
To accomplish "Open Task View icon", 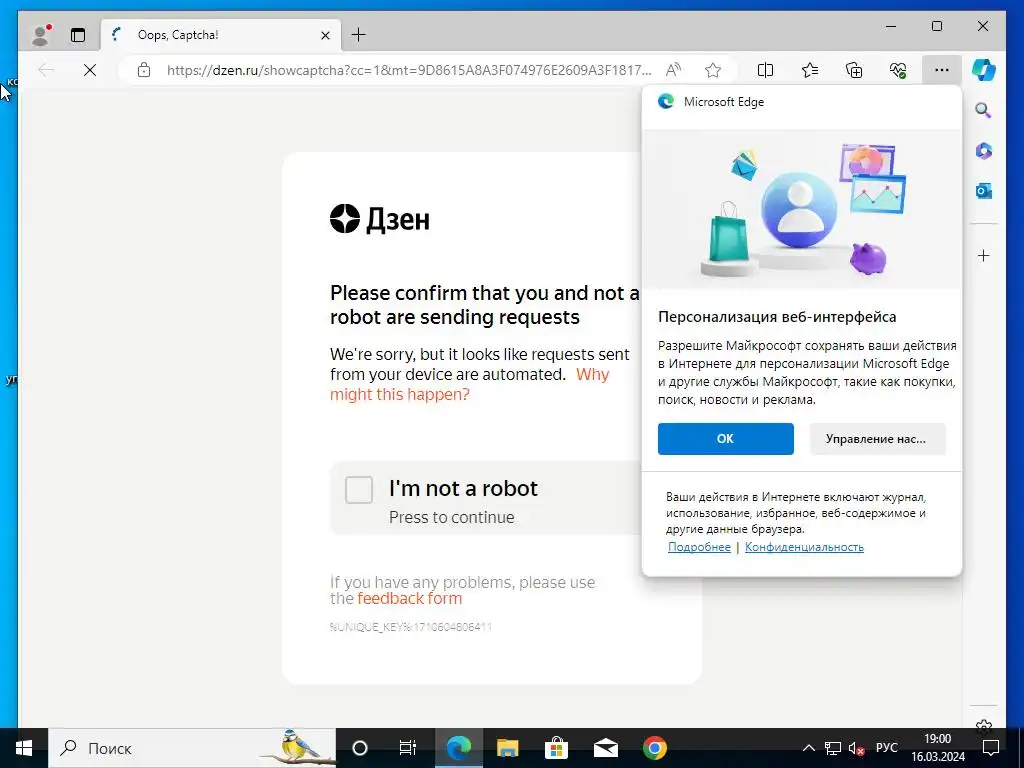I will [x=408, y=748].
